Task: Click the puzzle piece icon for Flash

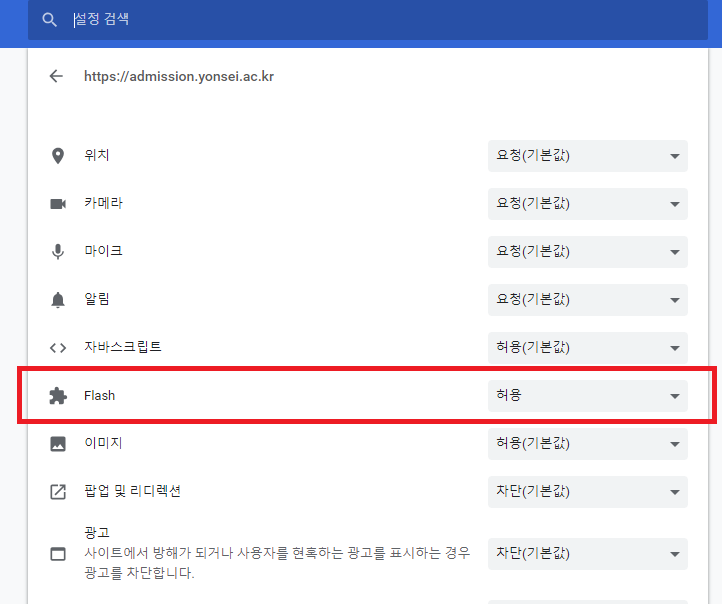Action: 58,395
